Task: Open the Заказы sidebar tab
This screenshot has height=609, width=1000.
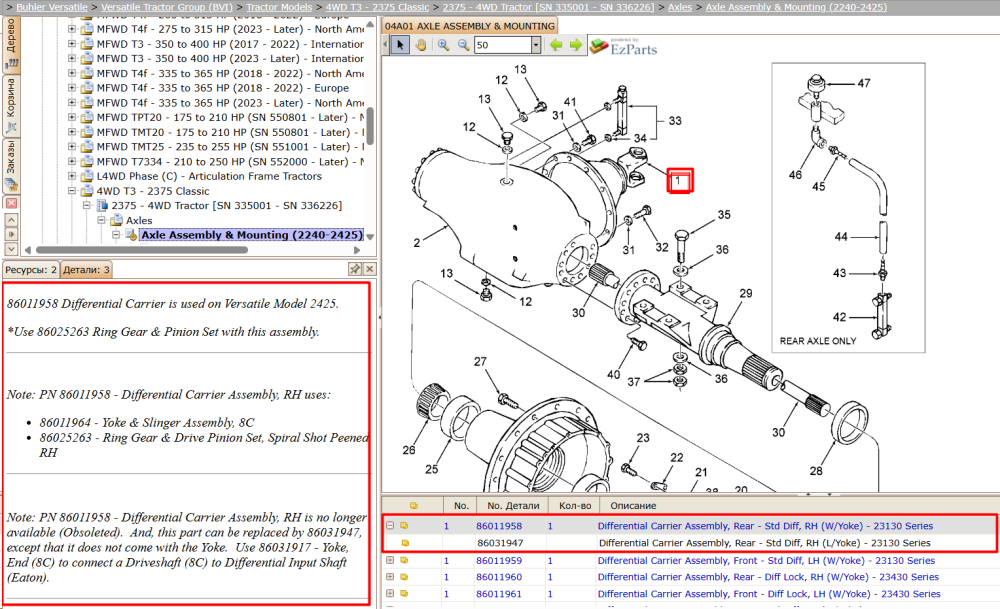Action: (11, 165)
